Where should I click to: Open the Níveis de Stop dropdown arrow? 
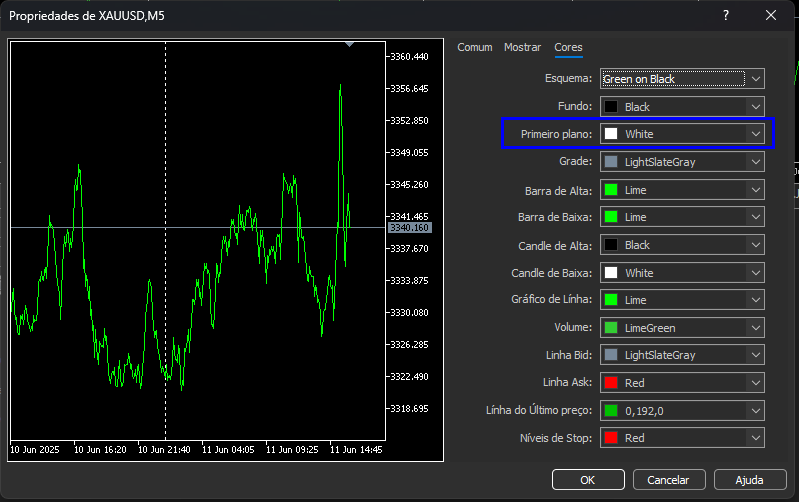(756, 438)
